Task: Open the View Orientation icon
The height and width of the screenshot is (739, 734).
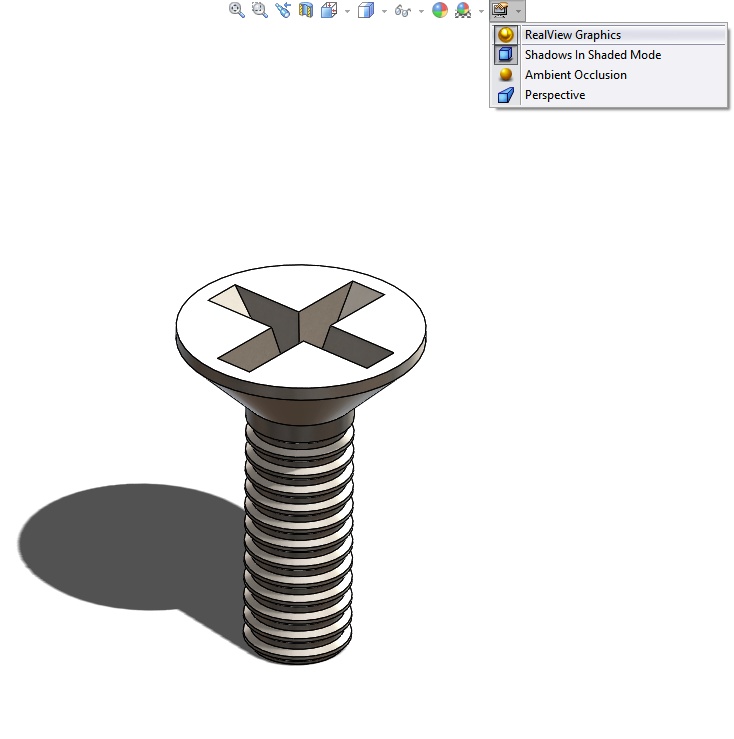Action: 329,10
